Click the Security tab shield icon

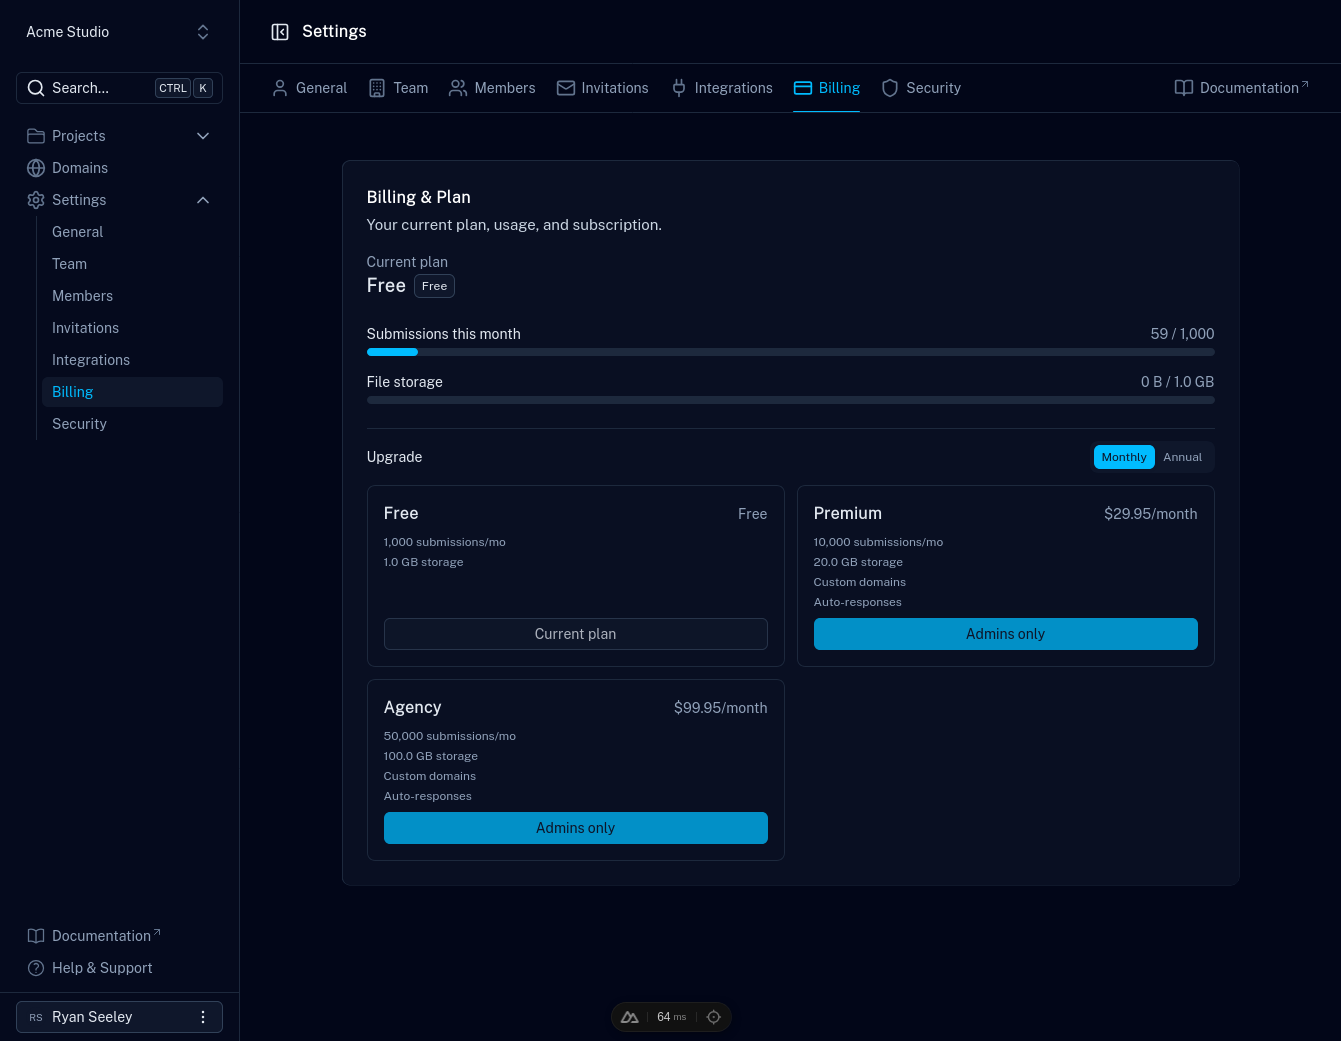tap(890, 88)
